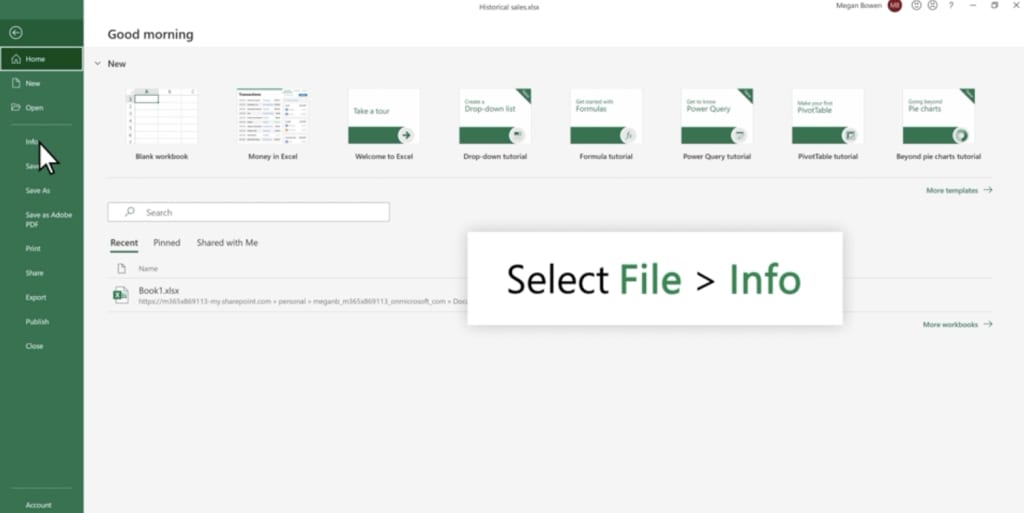
Task: Create a Blank workbook
Action: click(x=161, y=124)
